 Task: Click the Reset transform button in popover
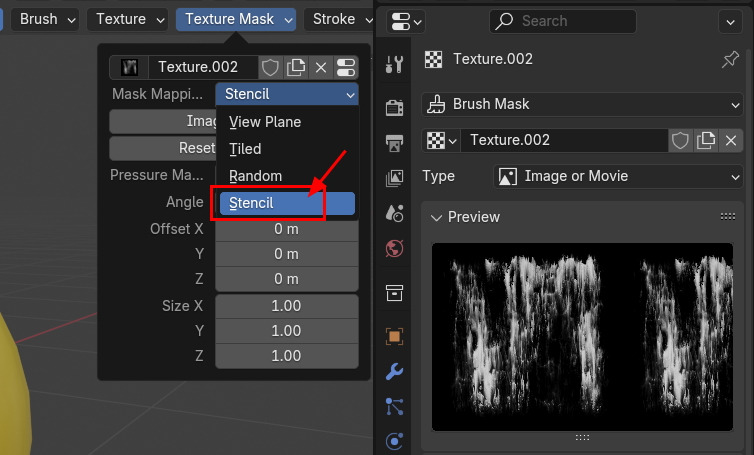163,148
